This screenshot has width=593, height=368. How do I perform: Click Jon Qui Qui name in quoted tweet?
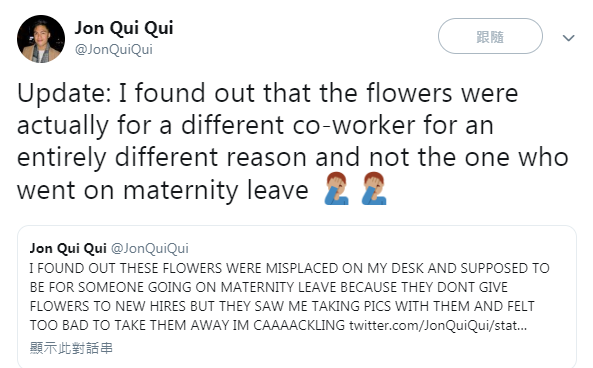pyautogui.click(x=68, y=248)
